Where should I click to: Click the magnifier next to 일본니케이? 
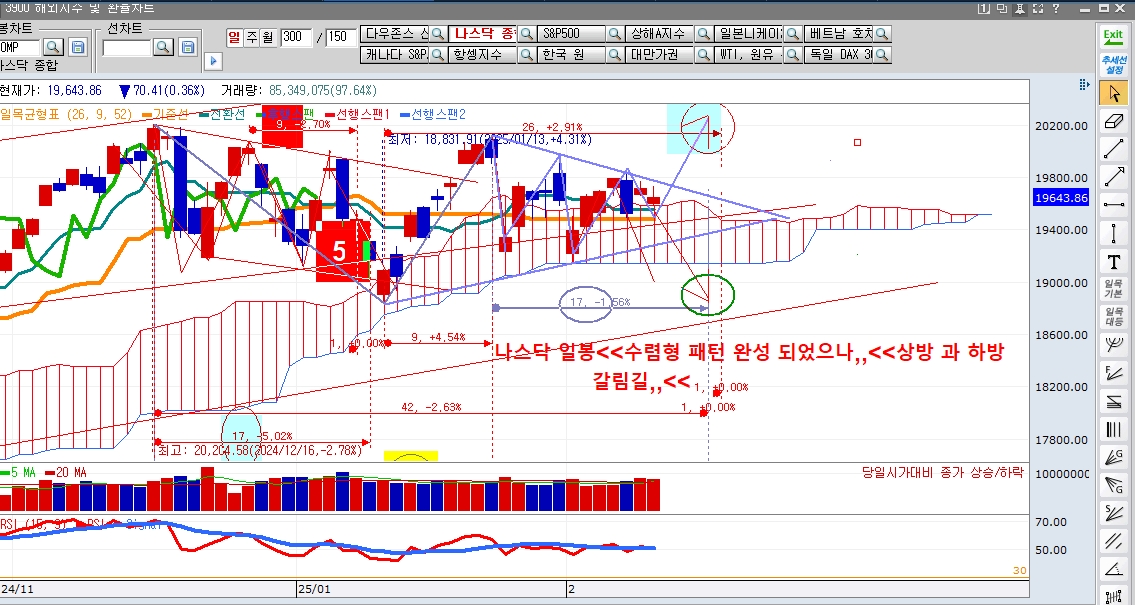click(x=793, y=34)
